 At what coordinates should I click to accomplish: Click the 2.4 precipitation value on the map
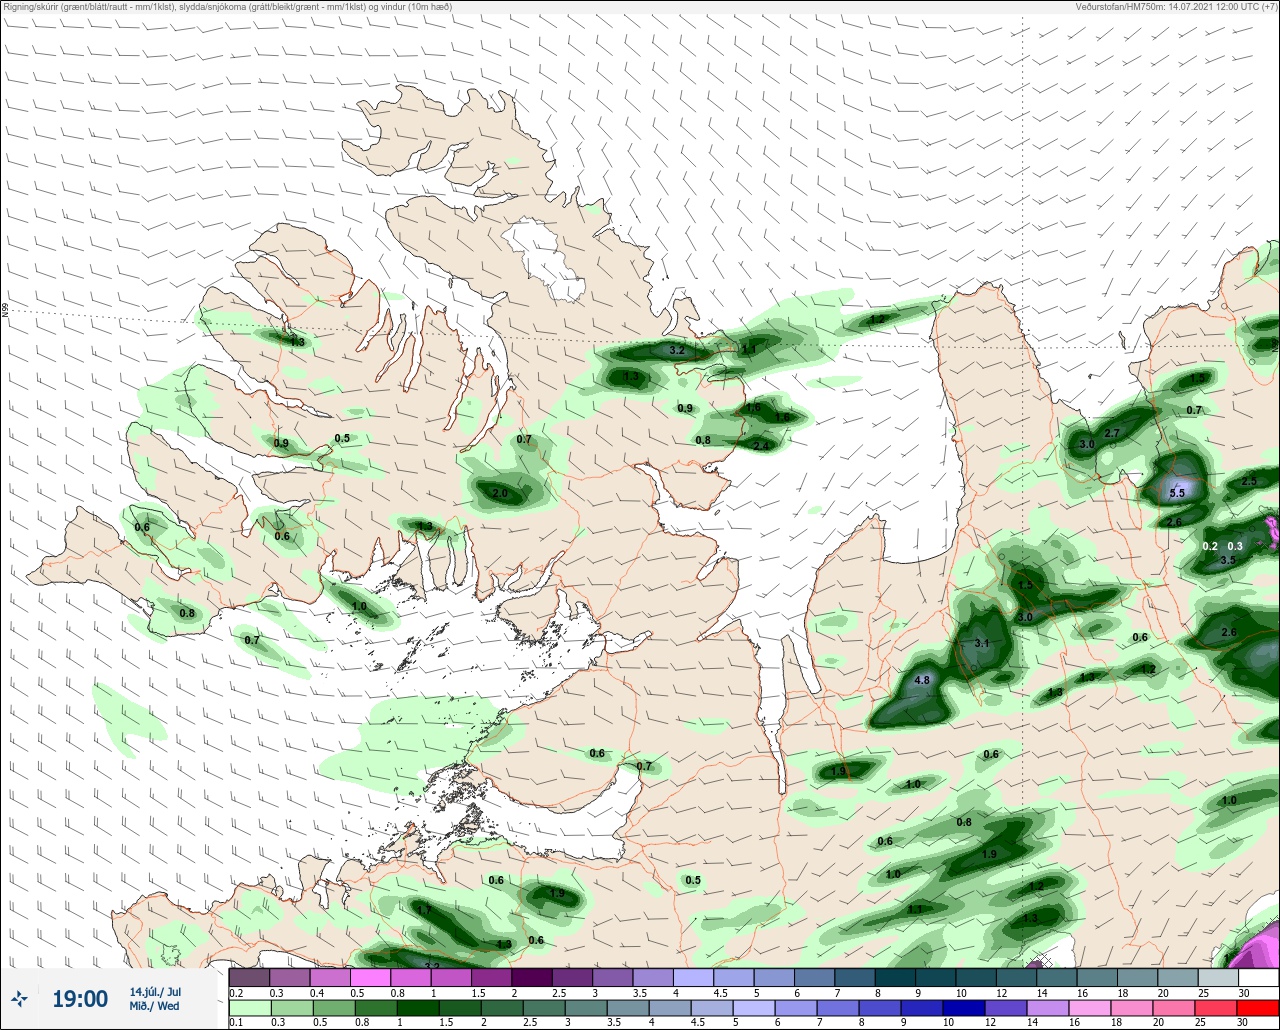761,445
